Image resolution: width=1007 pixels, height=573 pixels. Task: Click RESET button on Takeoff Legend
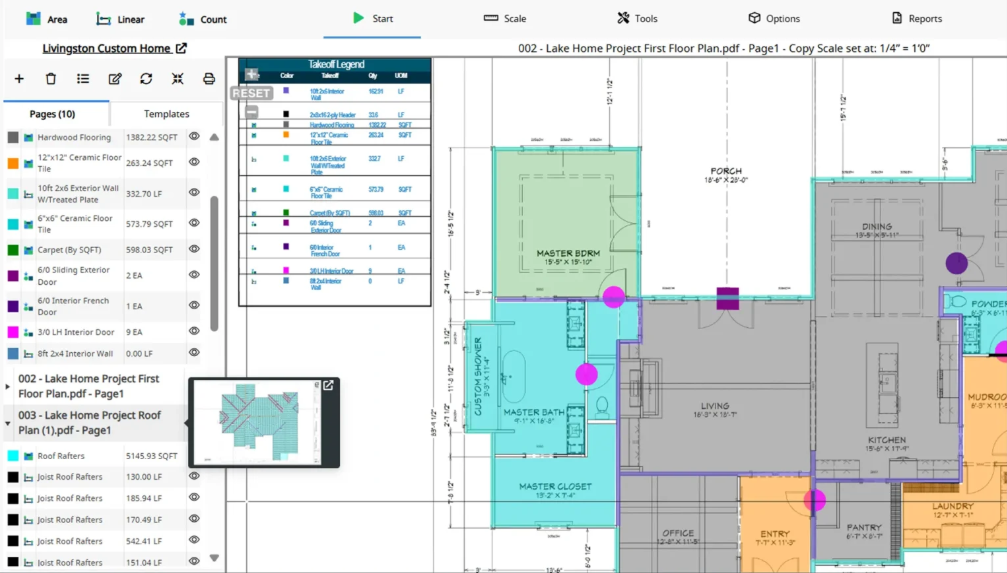click(251, 93)
